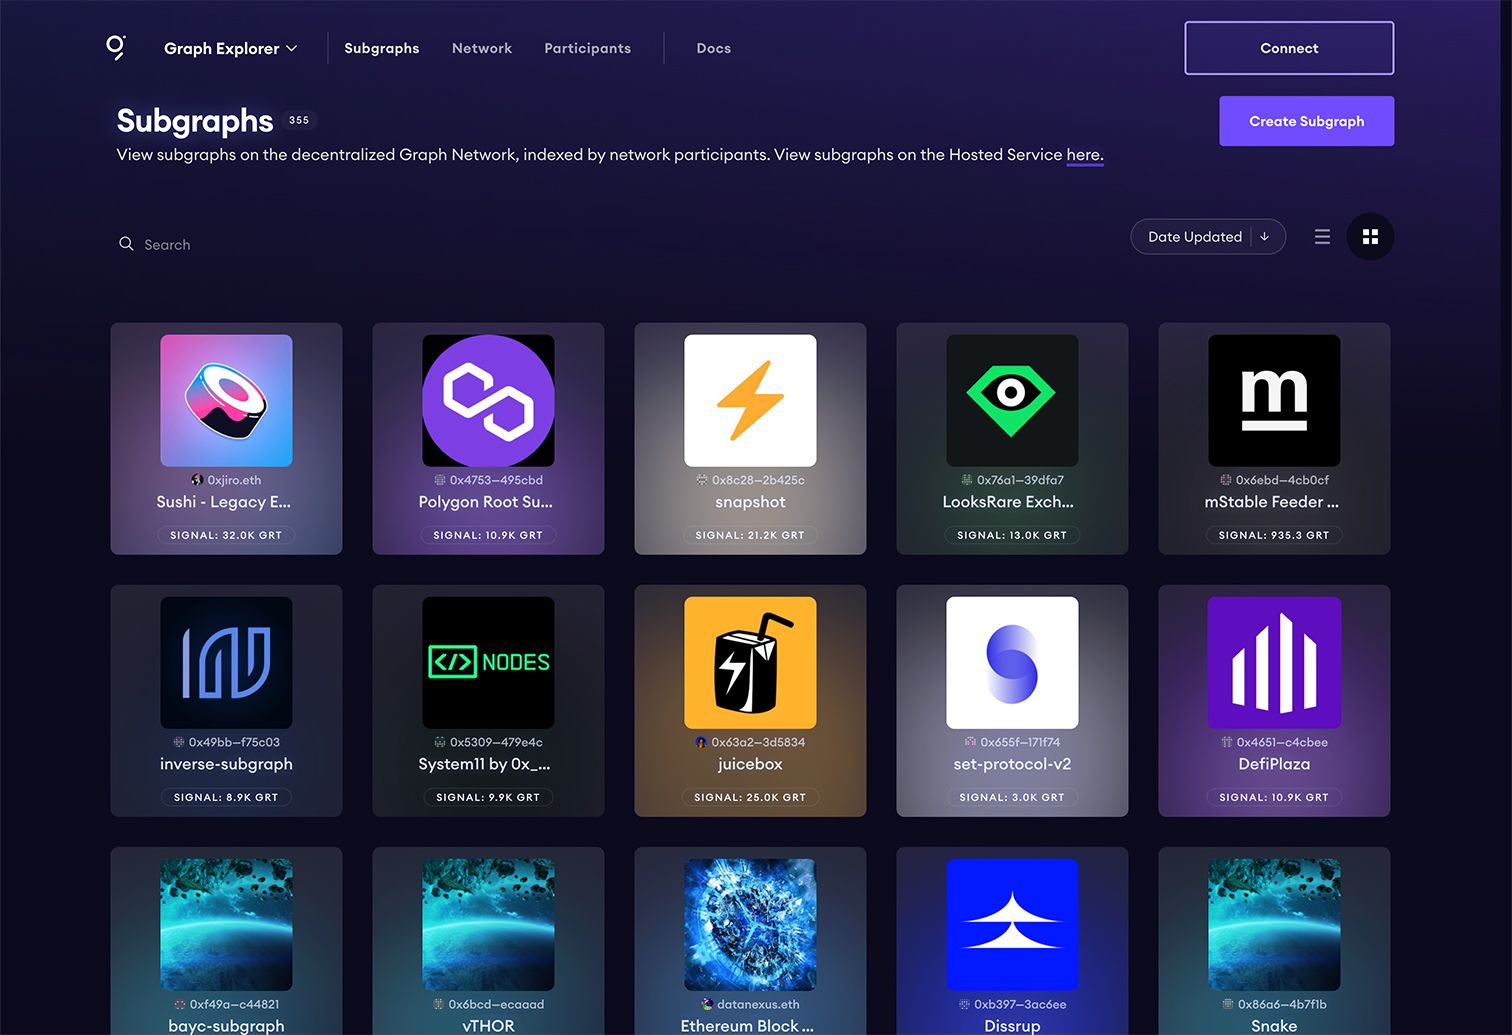Follow the Hosted Service 'here' link
1512x1035 pixels.
pyautogui.click(x=1084, y=155)
